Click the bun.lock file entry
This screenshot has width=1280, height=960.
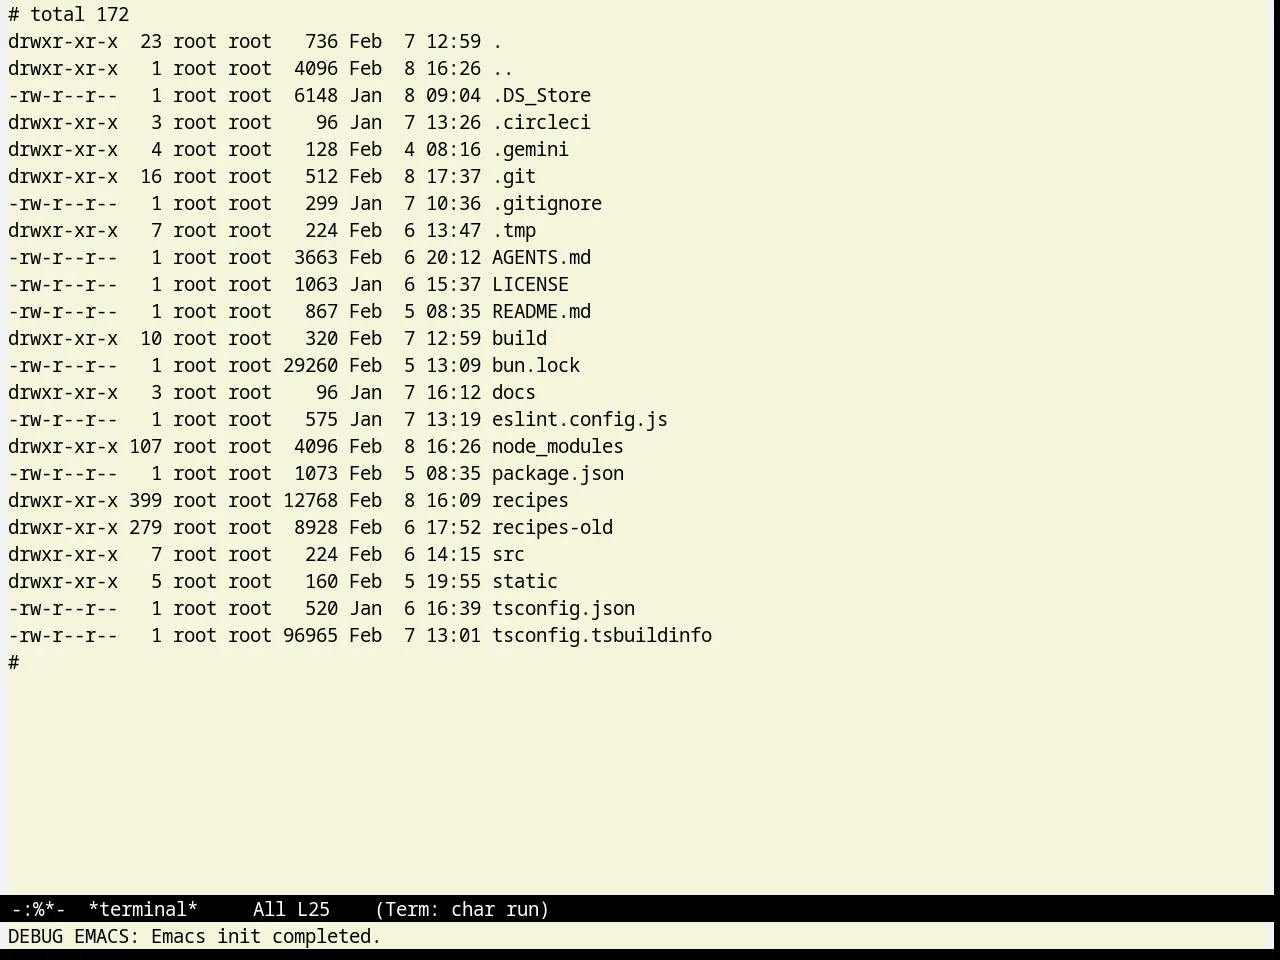(x=536, y=366)
